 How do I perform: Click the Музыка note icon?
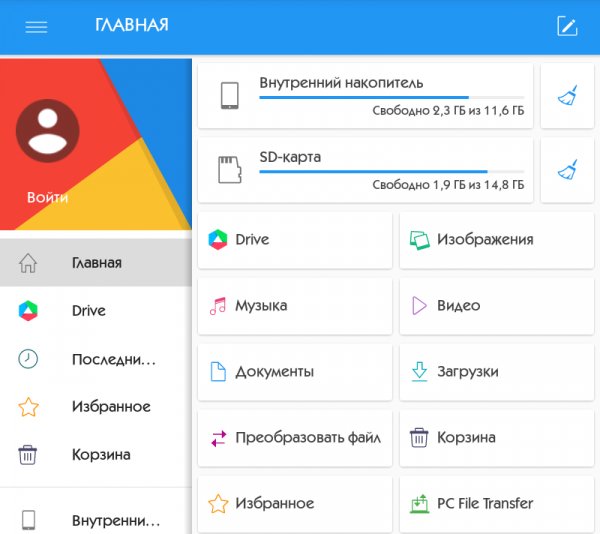coord(218,306)
